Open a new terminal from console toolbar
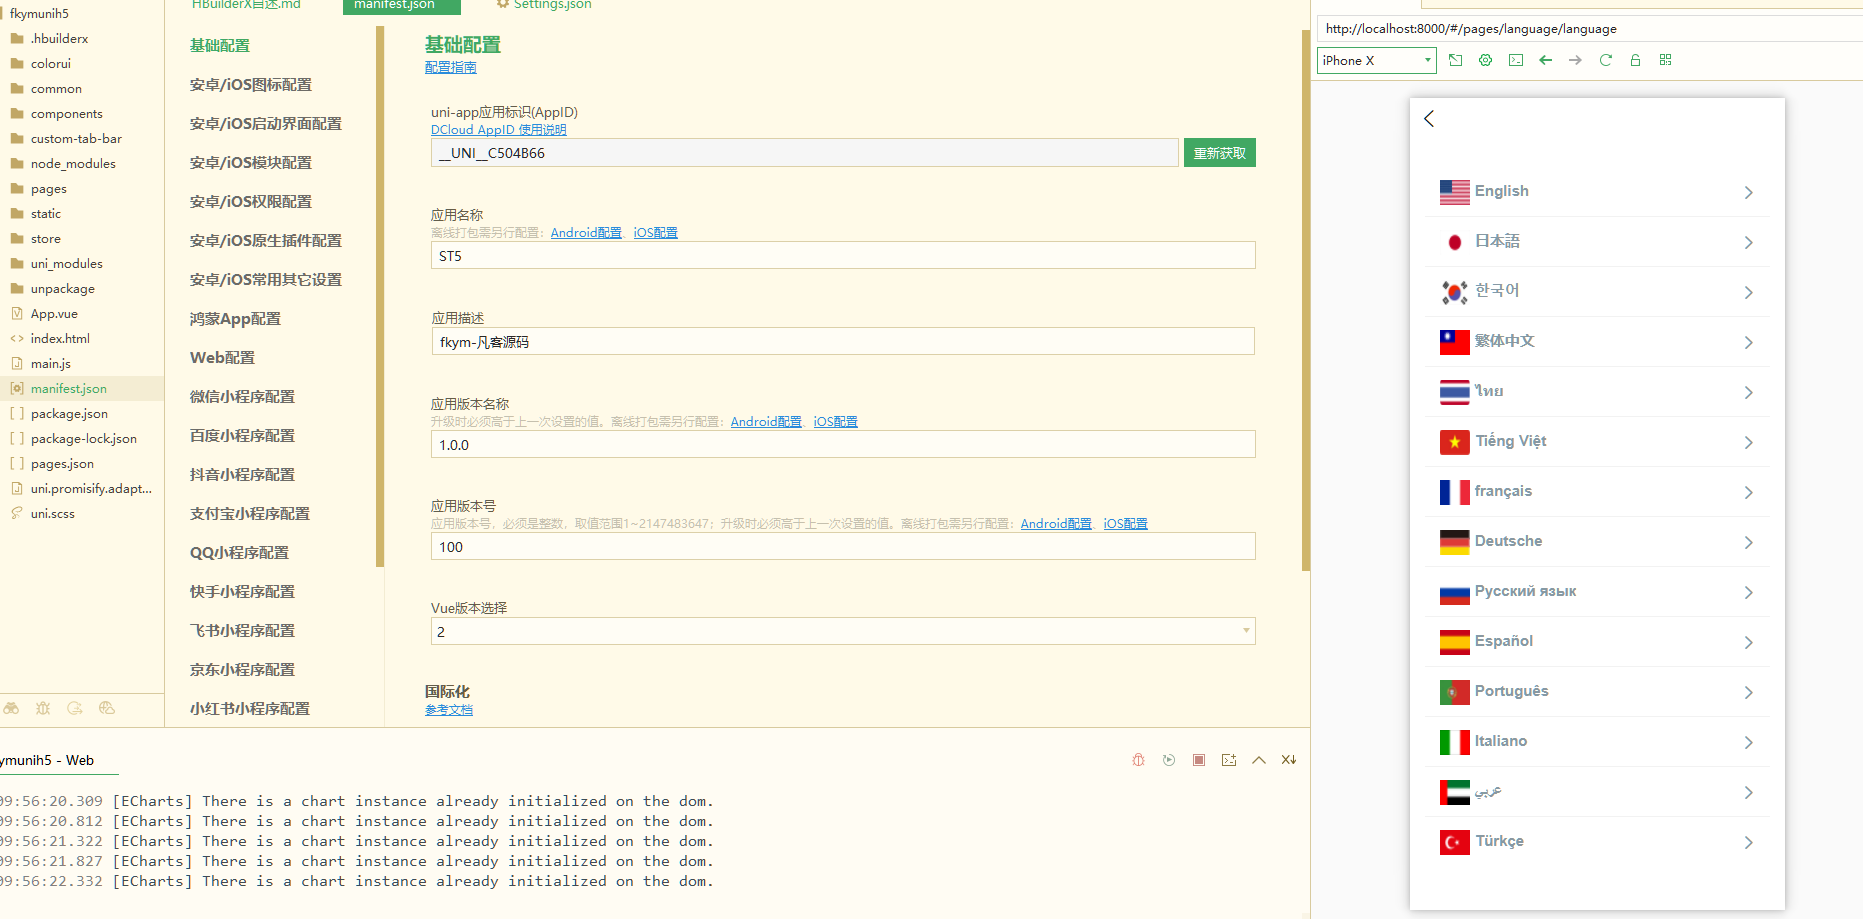Screen dimensions: 1863x919 click(1228, 760)
